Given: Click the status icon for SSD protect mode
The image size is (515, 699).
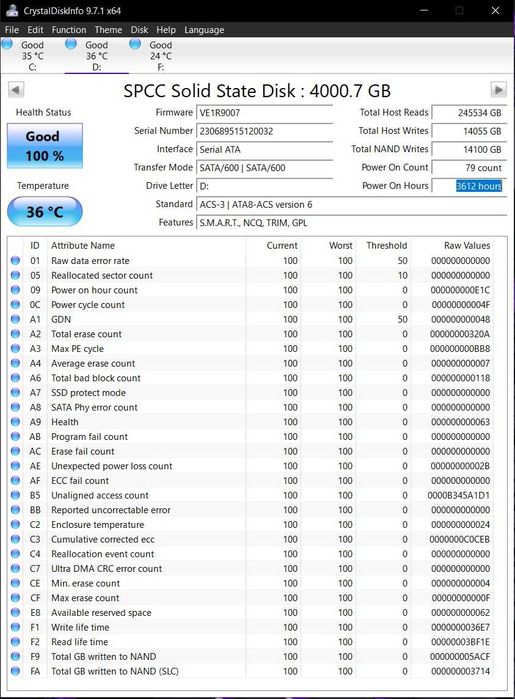Looking at the screenshot, I should point(15,392).
